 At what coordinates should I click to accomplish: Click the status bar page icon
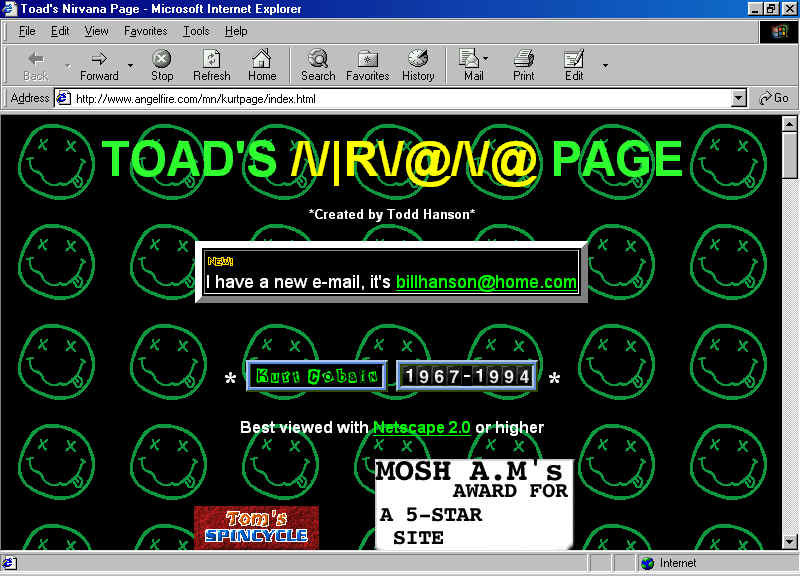(x=9, y=563)
